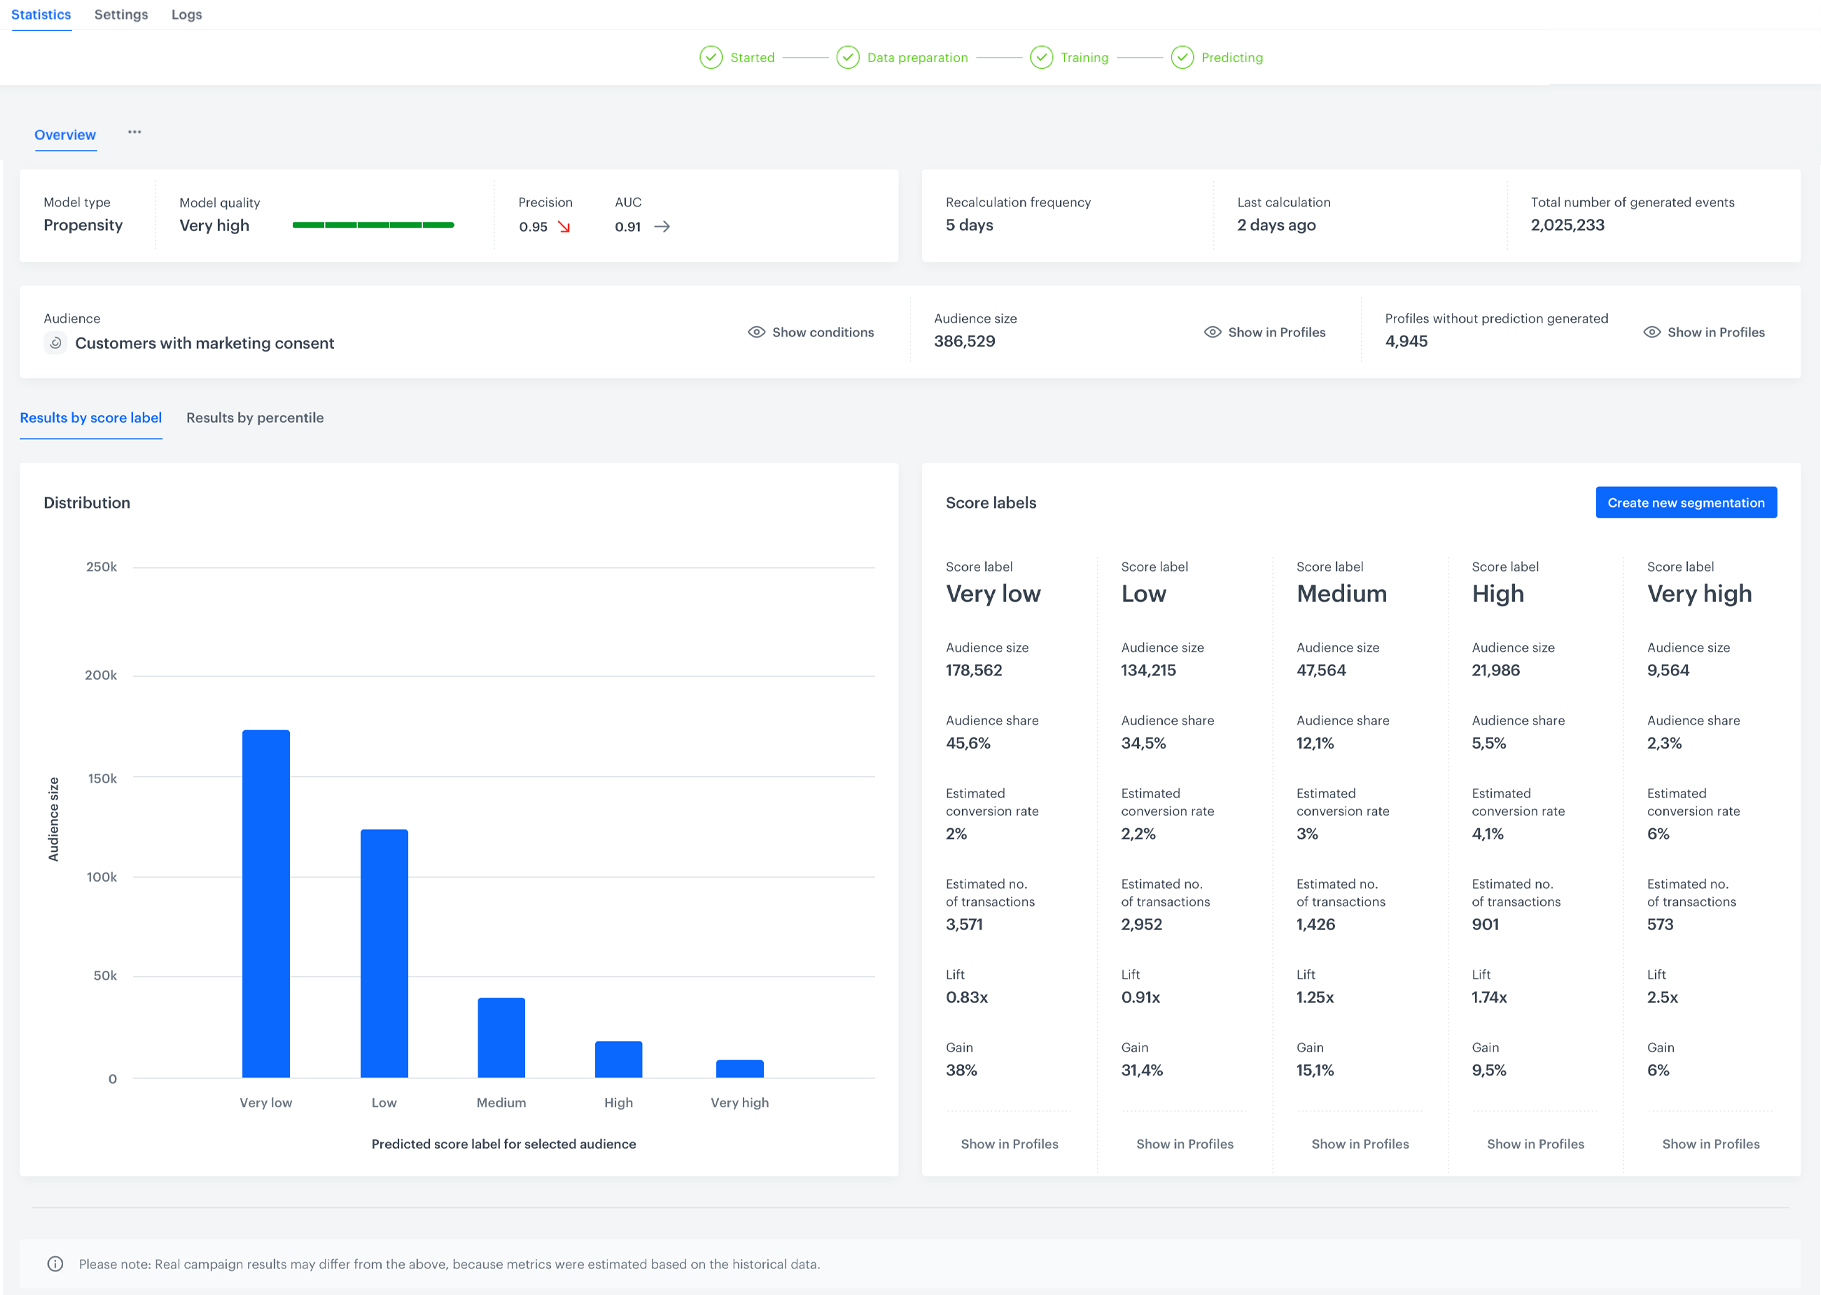Viewport: 1821px width, 1295px height.
Task: Open the Settings tab
Action: pyautogui.click(x=121, y=15)
